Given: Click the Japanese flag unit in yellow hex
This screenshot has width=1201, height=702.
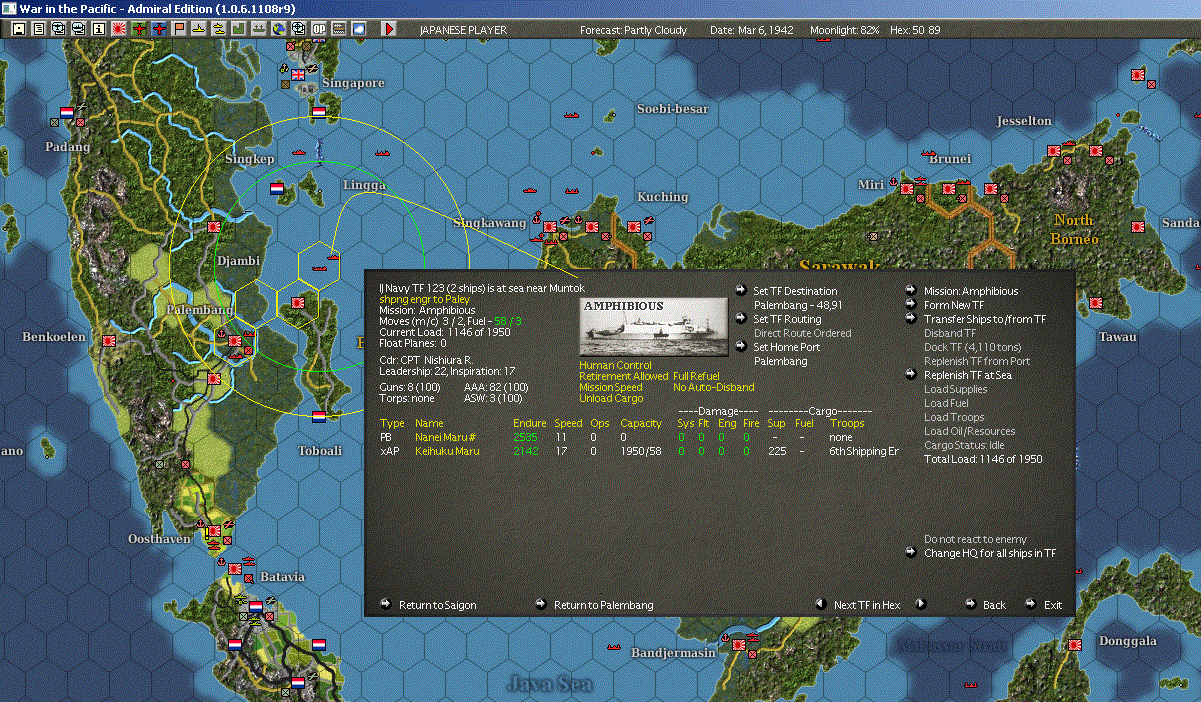Looking at the screenshot, I should (x=298, y=301).
